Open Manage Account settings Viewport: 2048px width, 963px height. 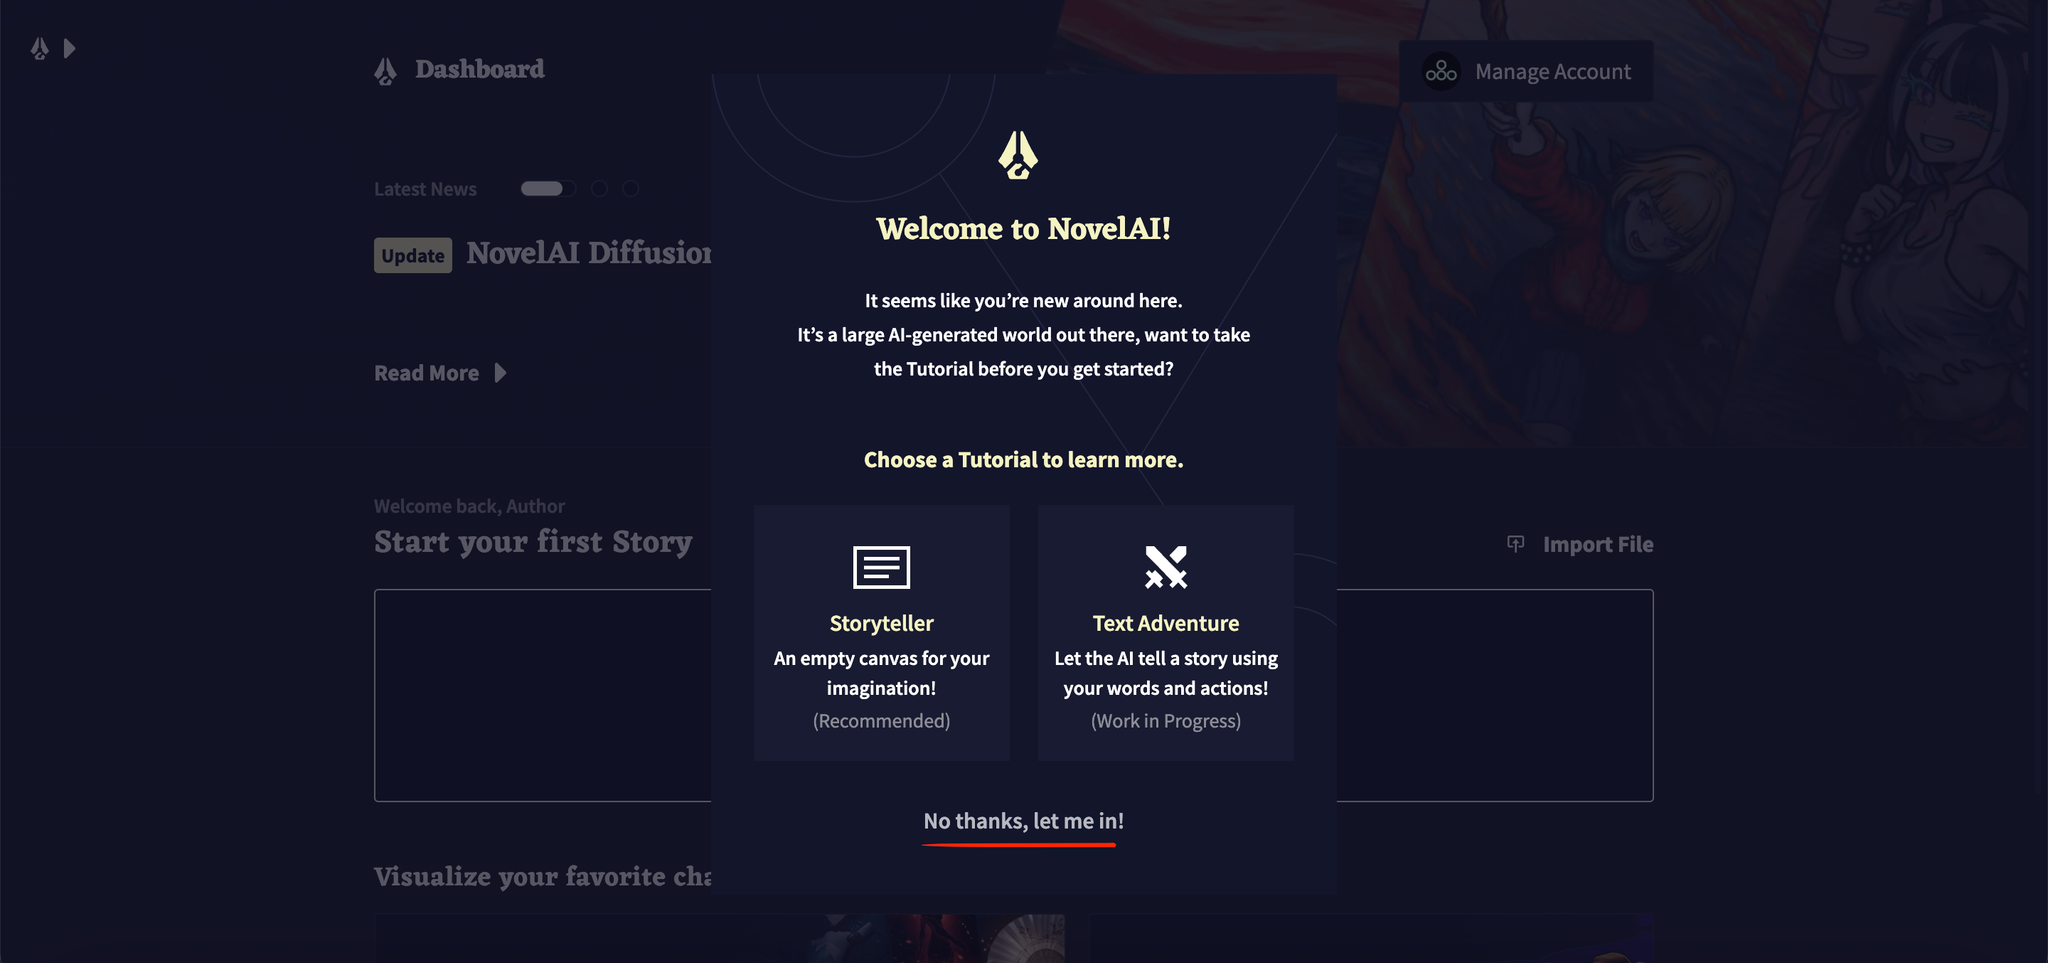(x=1525, y=71)
